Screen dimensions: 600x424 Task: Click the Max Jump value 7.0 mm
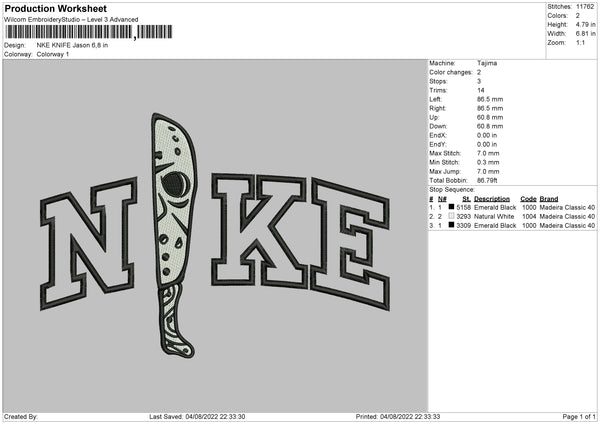(x=488, y=172)
